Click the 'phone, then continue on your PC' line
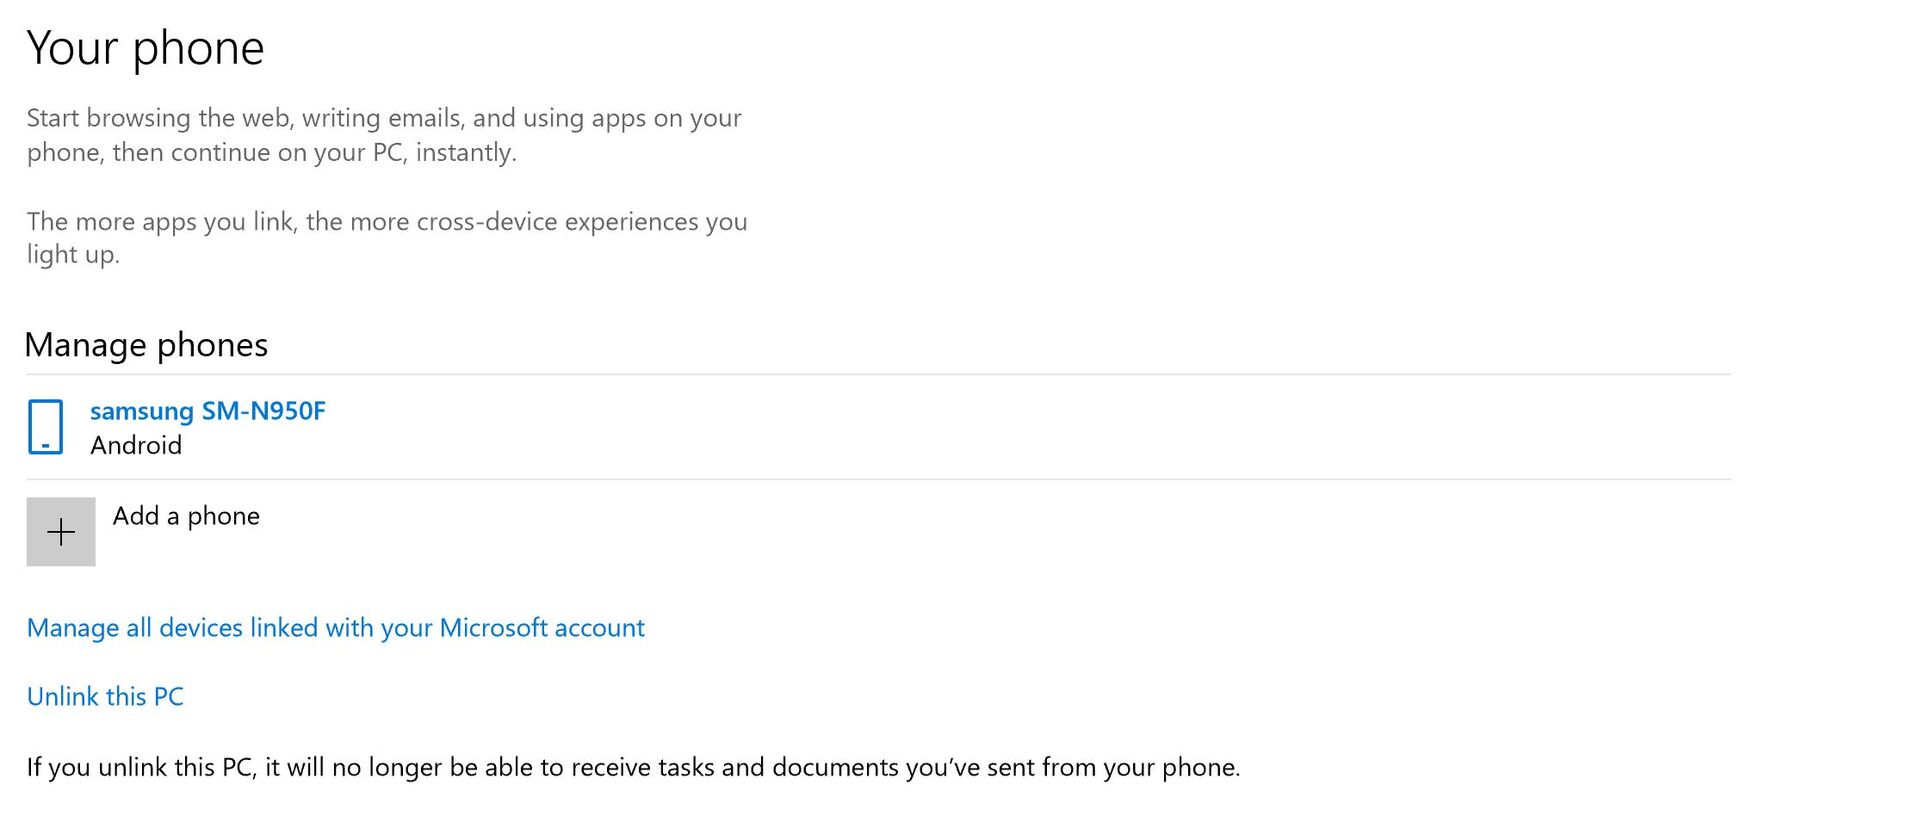The height and width of the screenshot is (834, 1920). 271,153
